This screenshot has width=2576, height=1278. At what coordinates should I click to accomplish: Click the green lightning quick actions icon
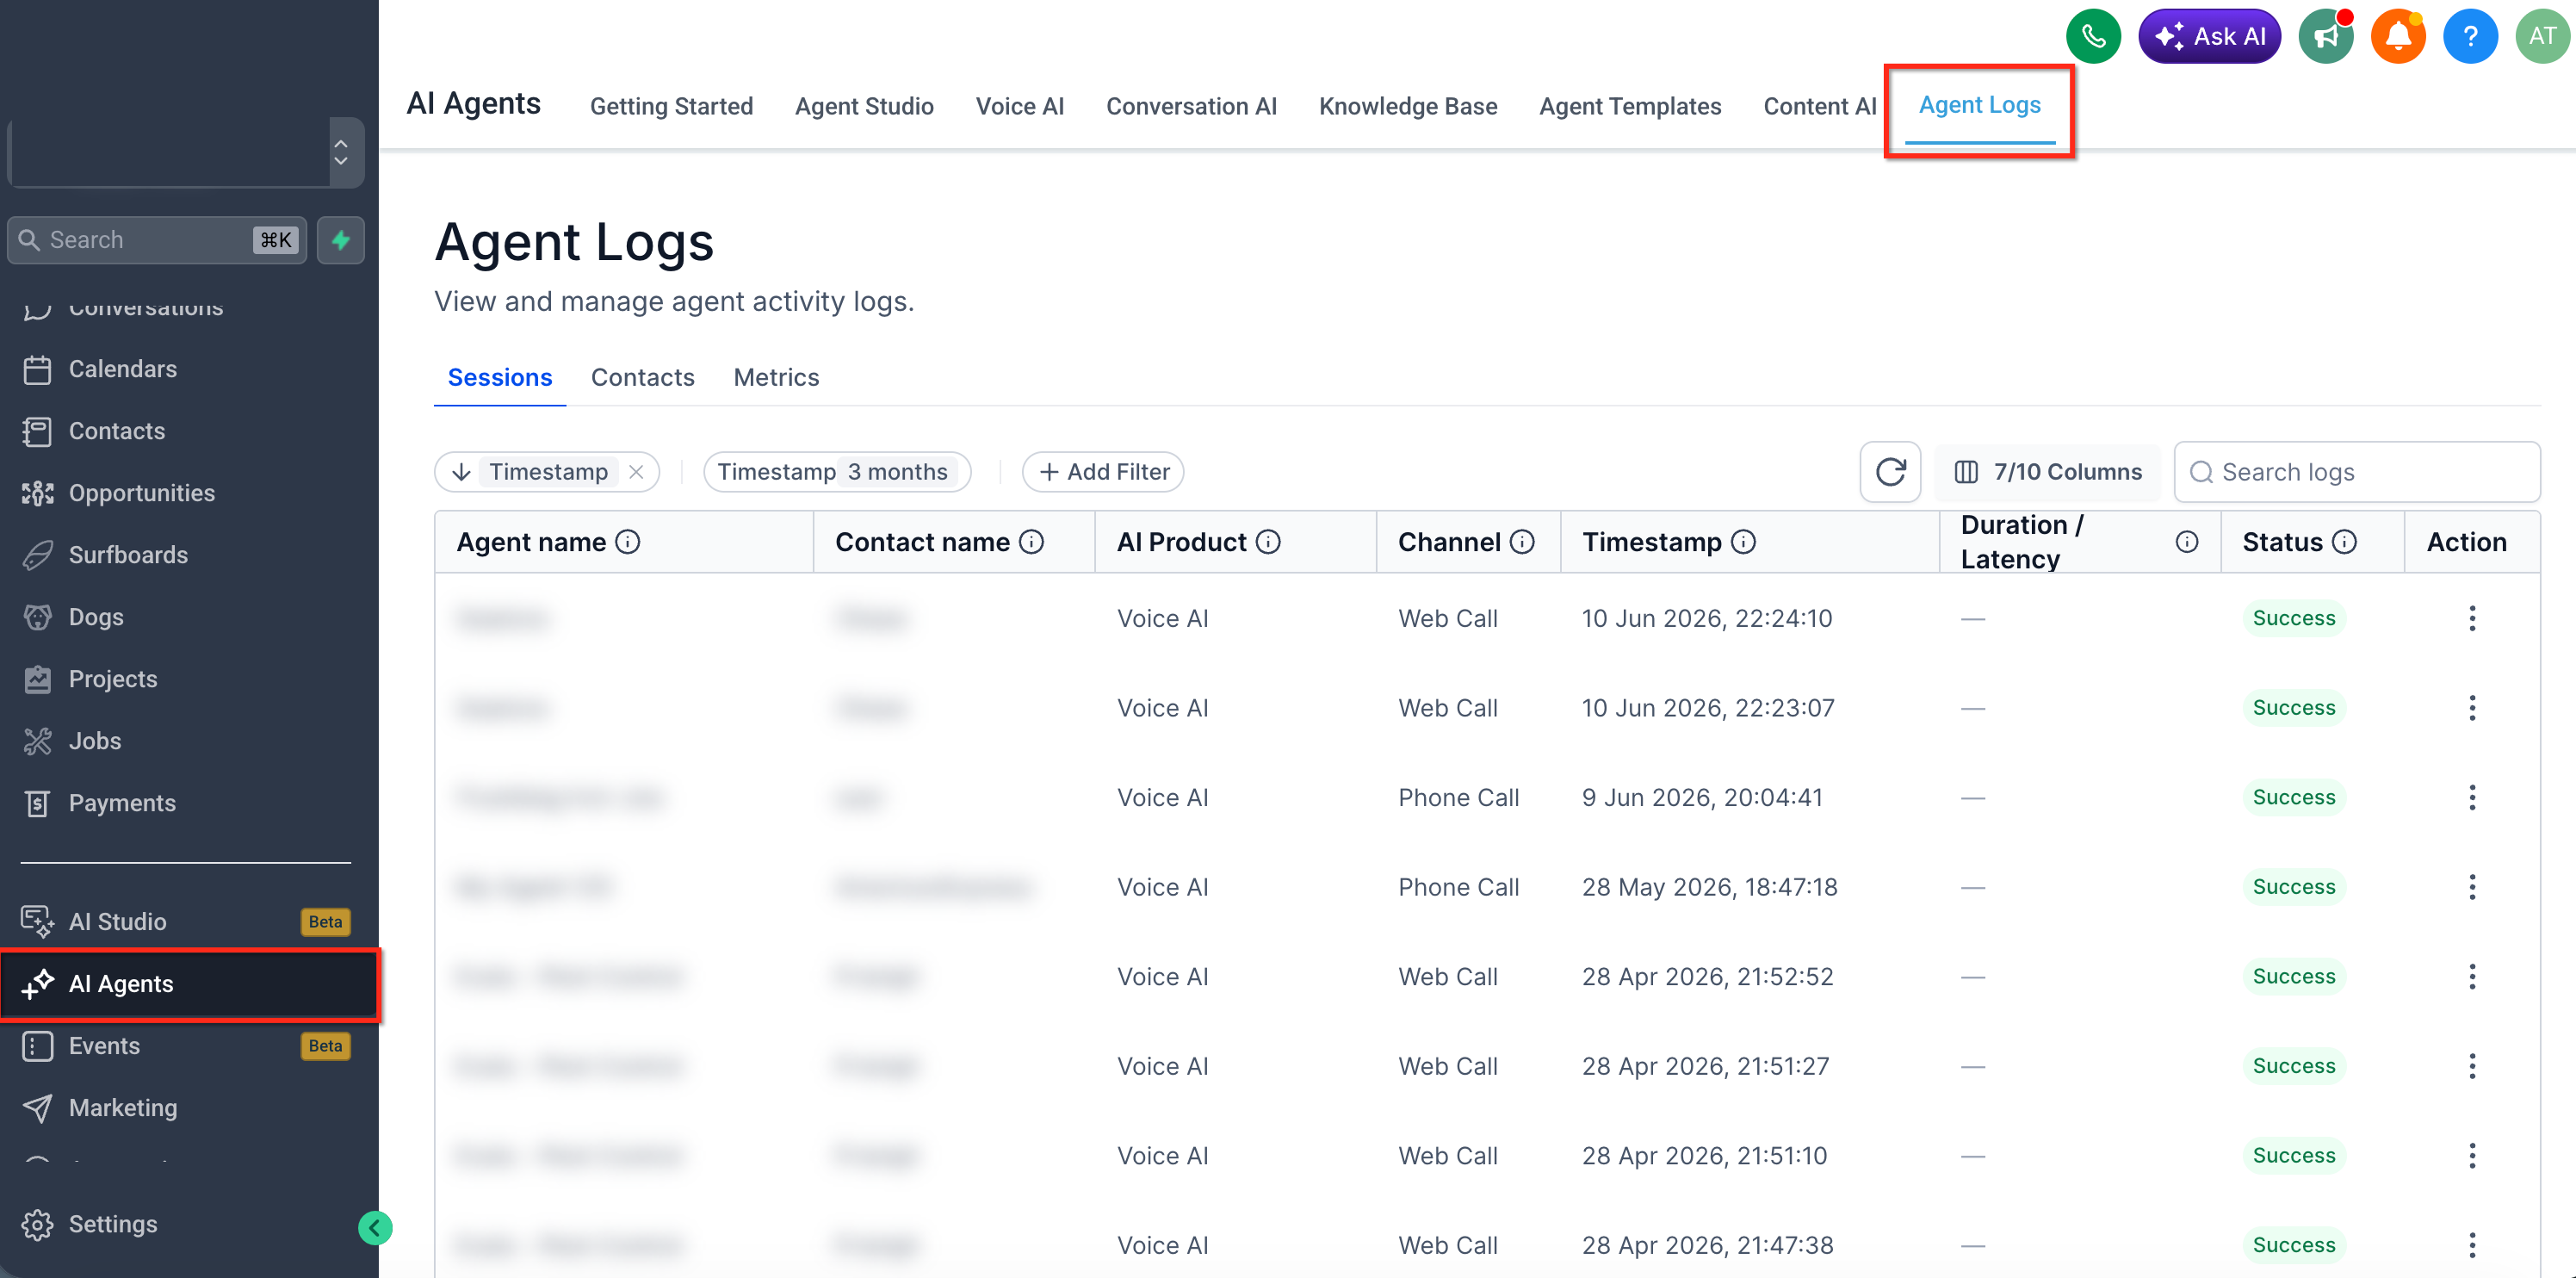click(x=341, y=240)
